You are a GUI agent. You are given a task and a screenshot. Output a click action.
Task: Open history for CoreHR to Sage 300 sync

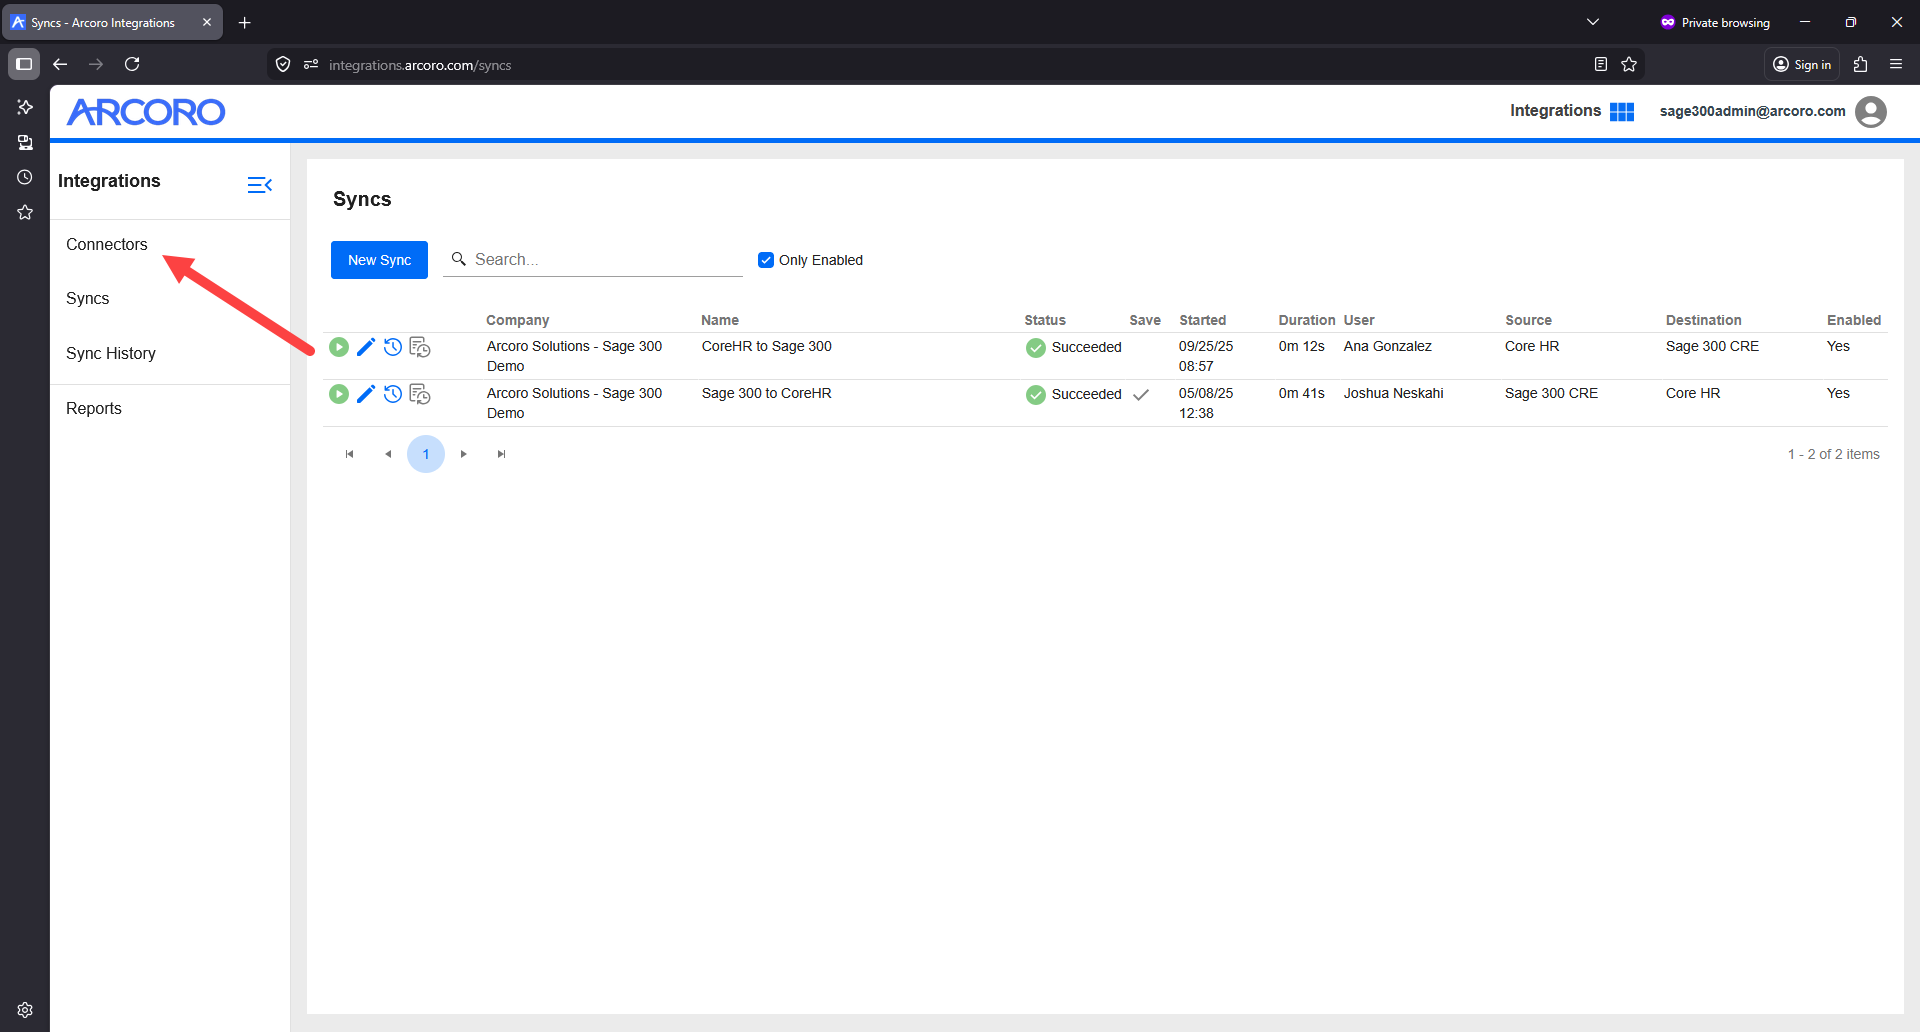tap(393, 347)
